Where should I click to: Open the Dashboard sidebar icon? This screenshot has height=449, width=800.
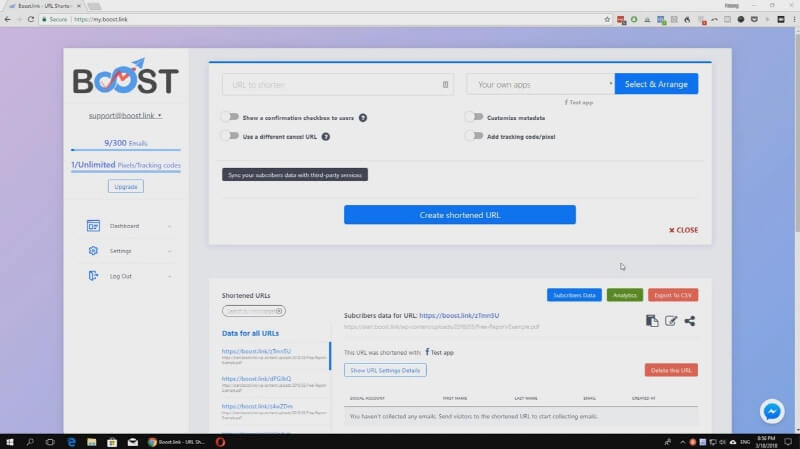[93, 226]
